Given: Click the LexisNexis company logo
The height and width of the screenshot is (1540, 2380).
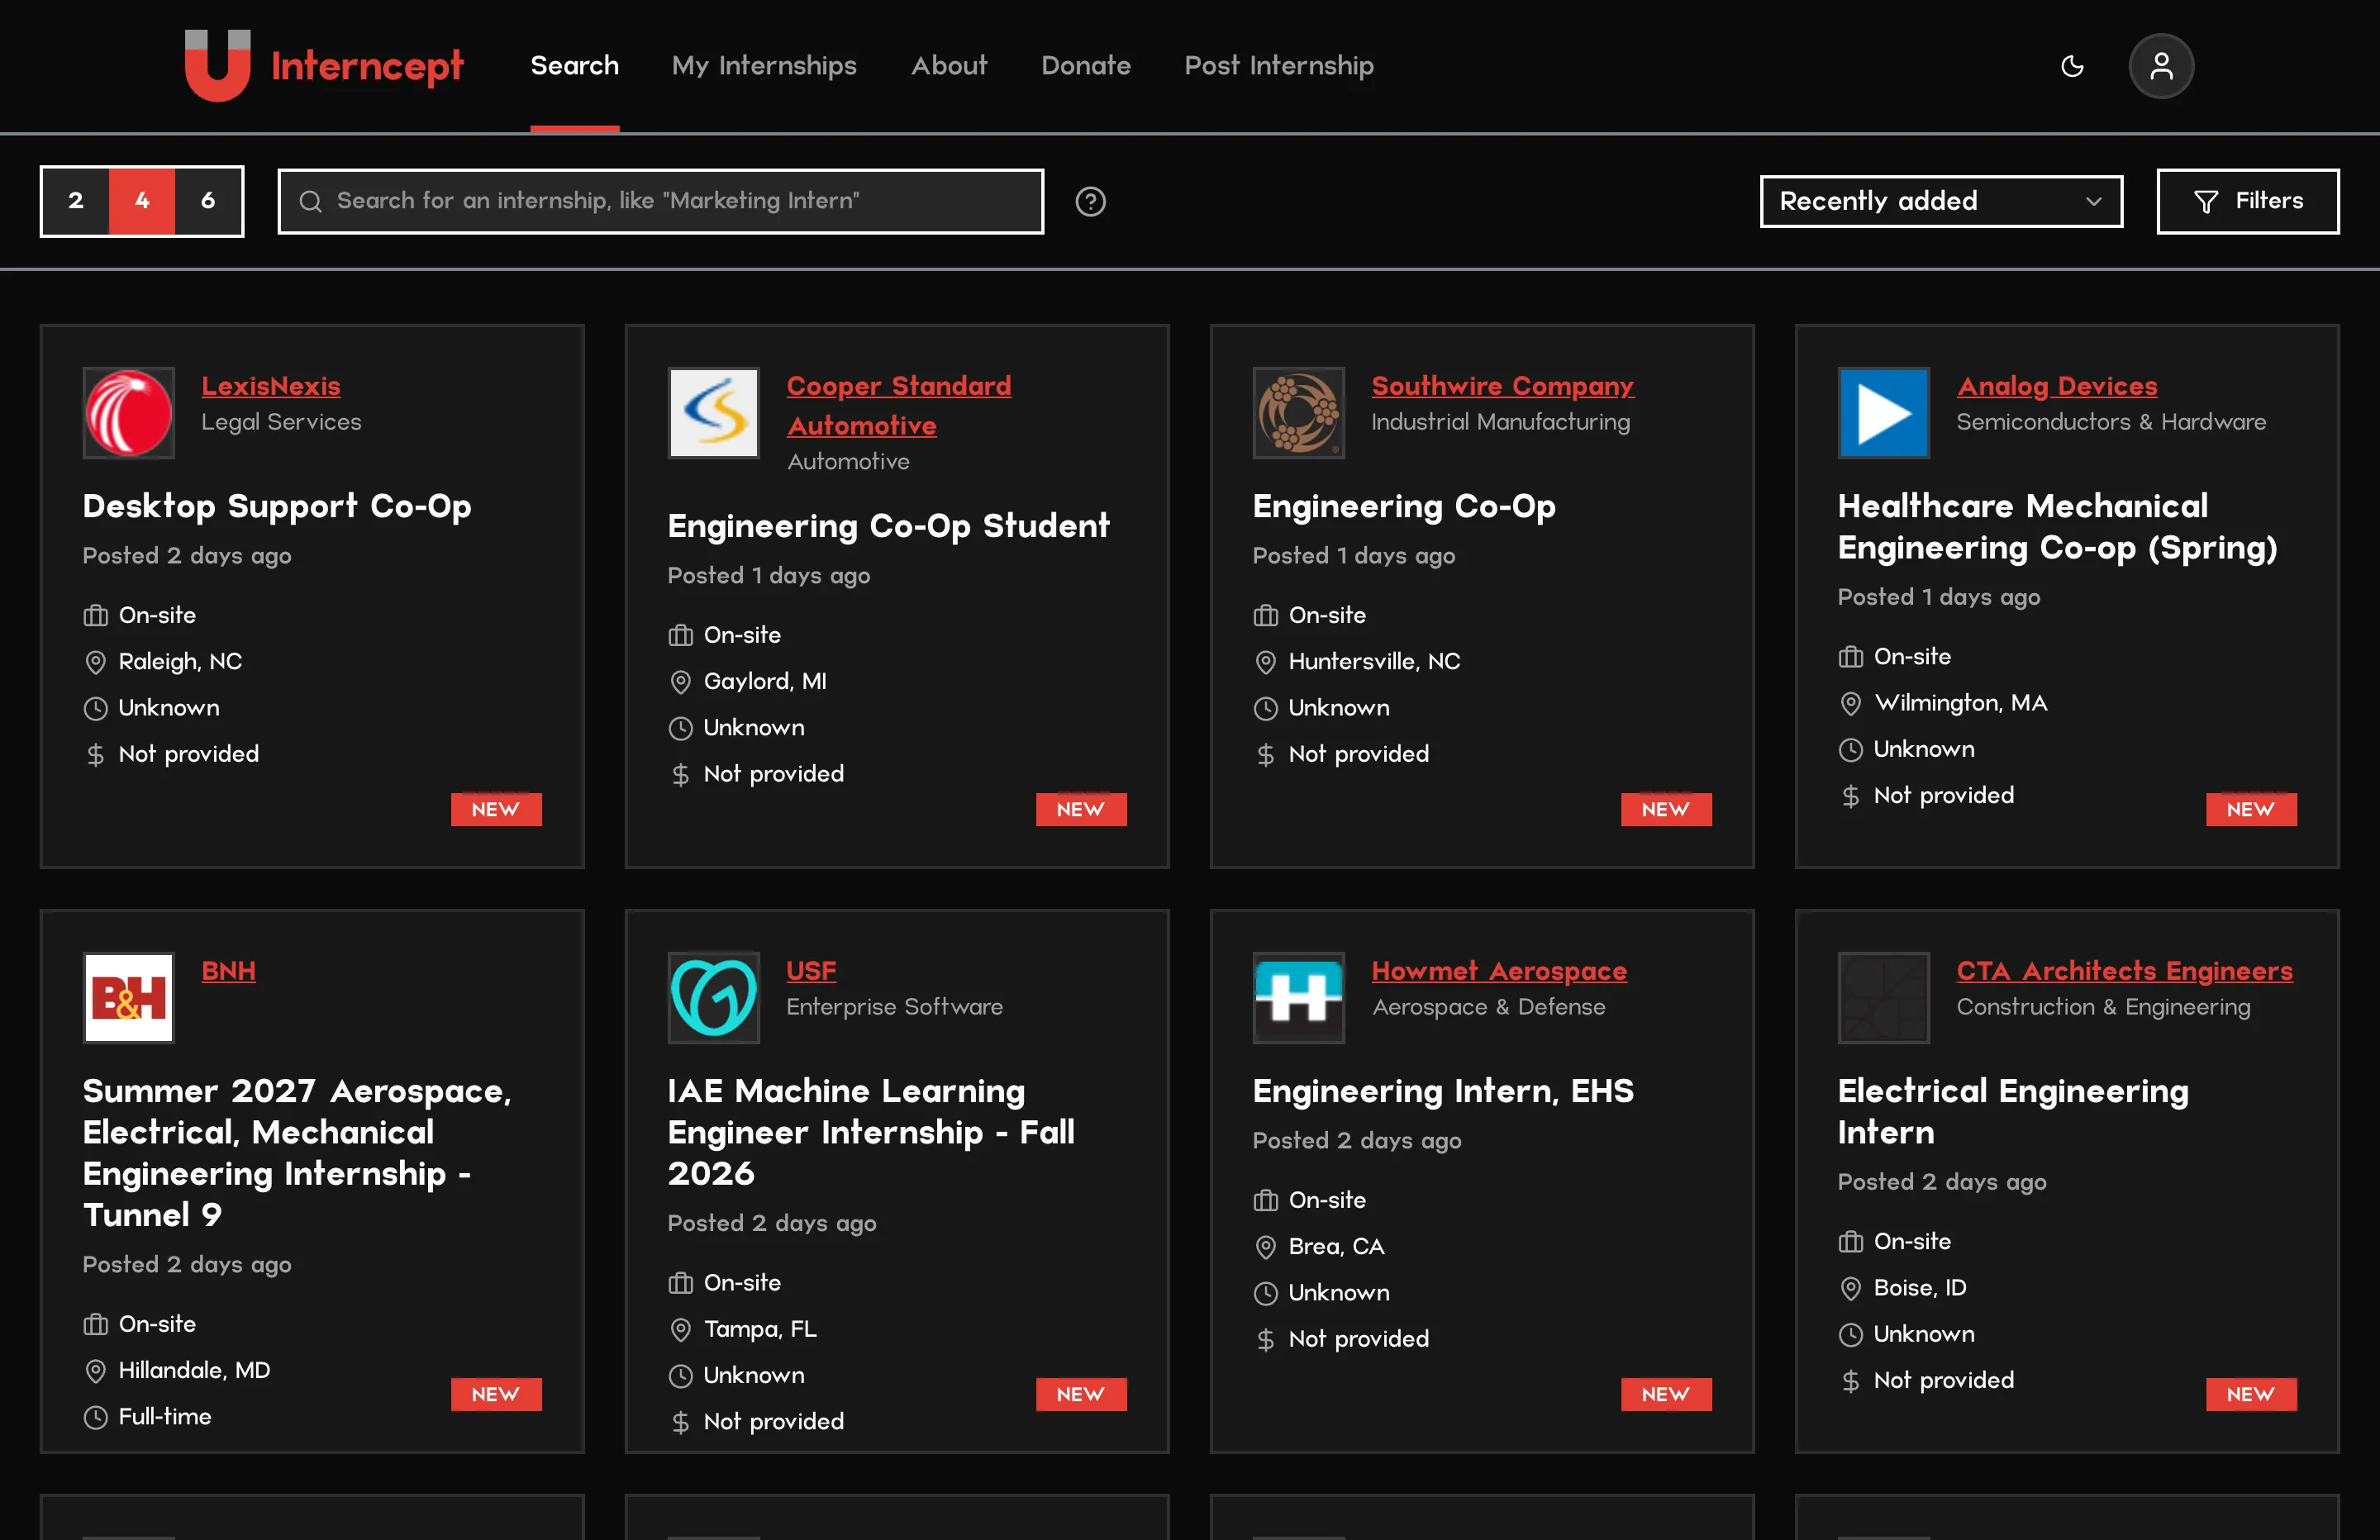Looking at the screenshot, I should [x=129, y=413].
